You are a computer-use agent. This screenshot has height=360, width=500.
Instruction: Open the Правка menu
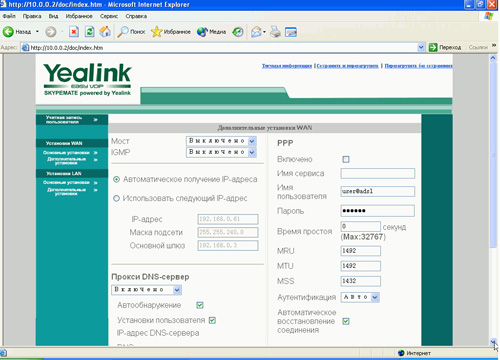point(32,16)
